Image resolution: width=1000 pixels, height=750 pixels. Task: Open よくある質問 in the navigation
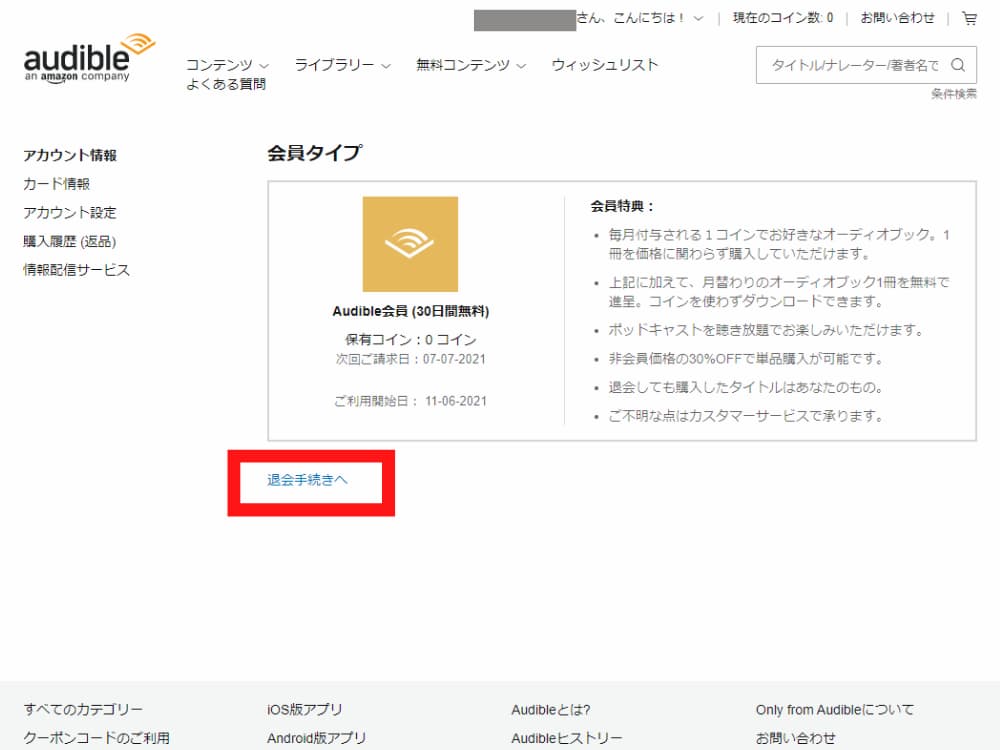(226, 85)
